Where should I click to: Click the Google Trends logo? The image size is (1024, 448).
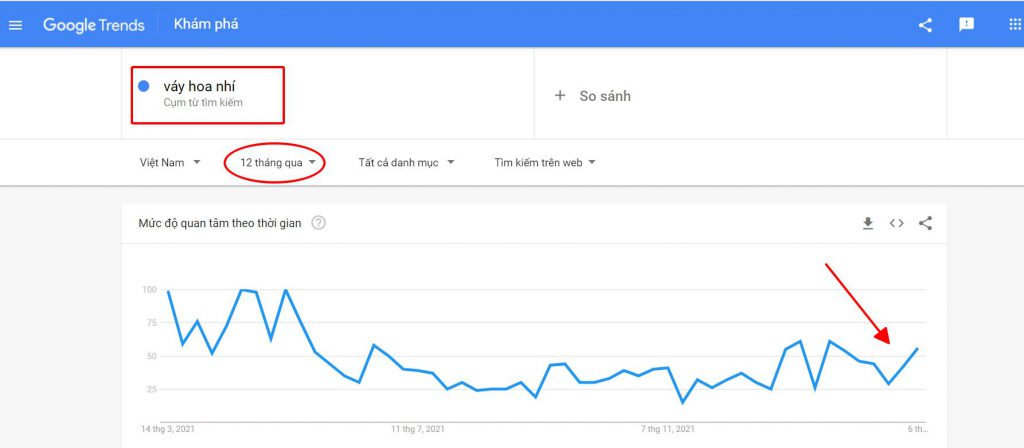(93, 25)
